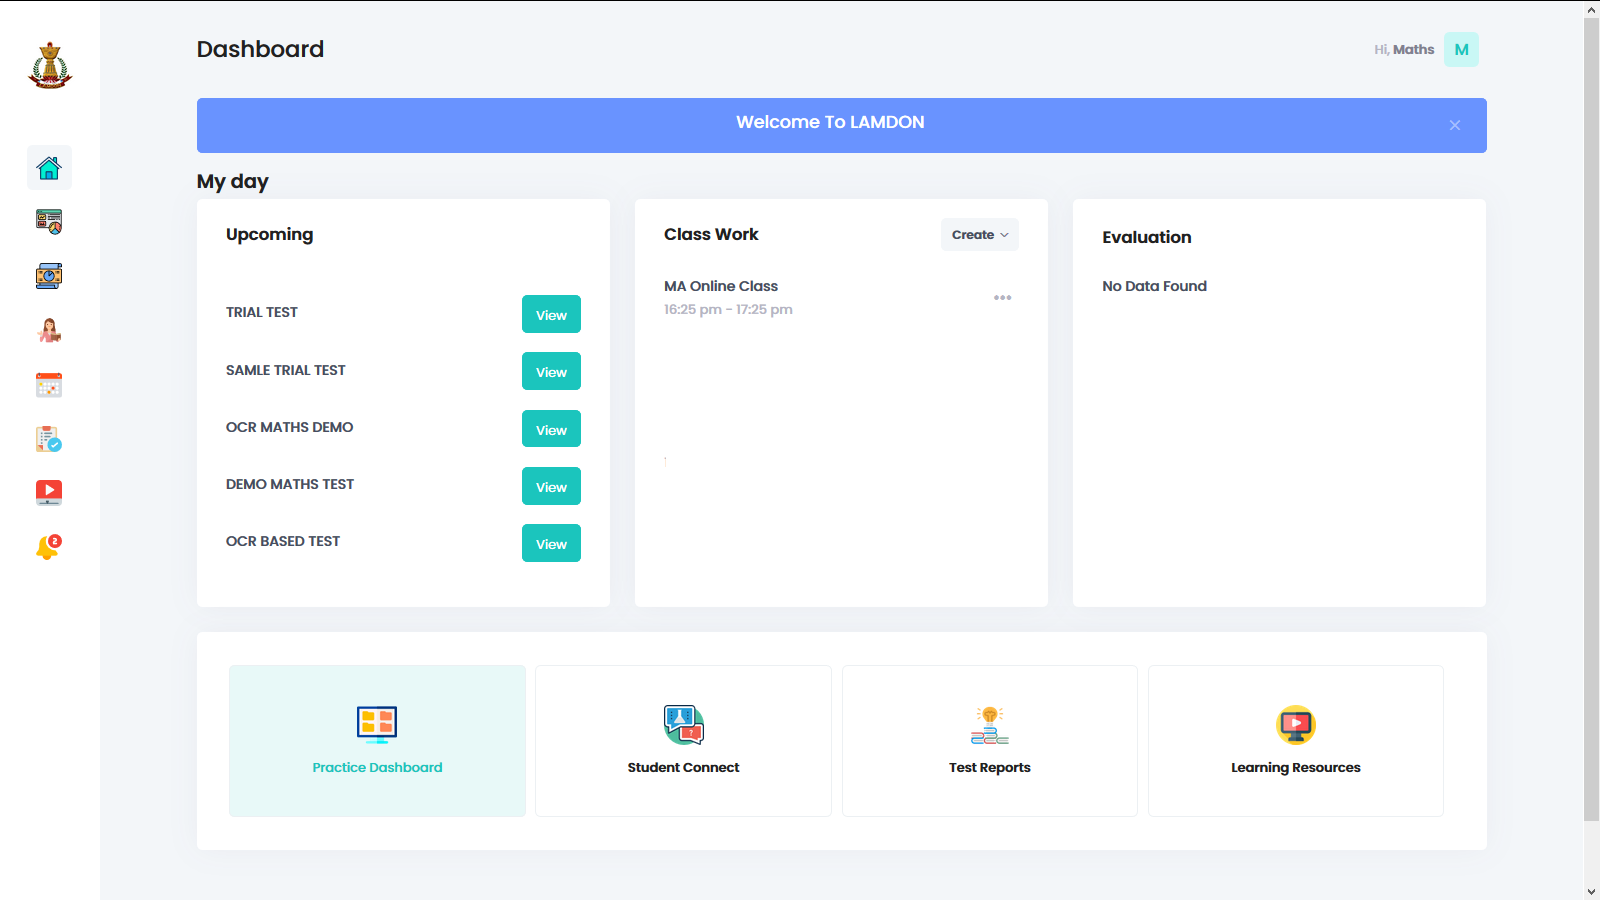The image size is (1600, 900).
Task: Click the Hi, Maths greeting text
Action: tap(1404, 49)
